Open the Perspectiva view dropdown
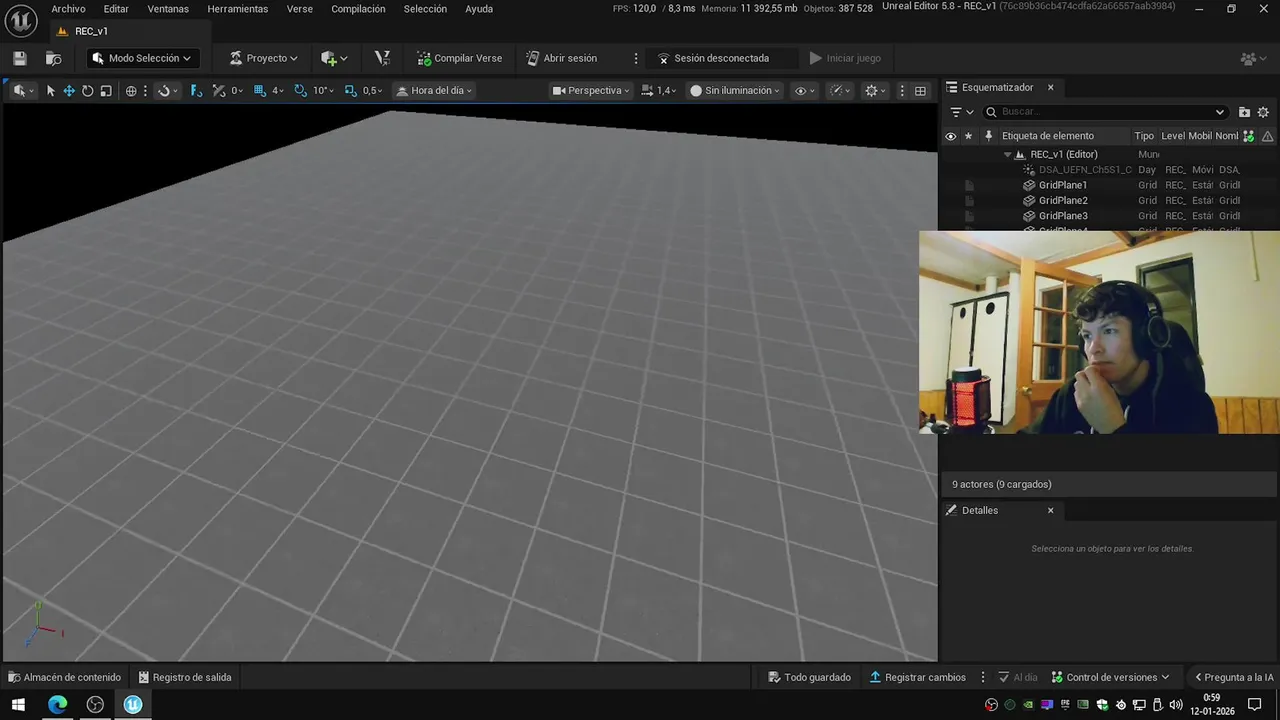Viewport: 1280px width, 720px height. (x=591, y=90)
